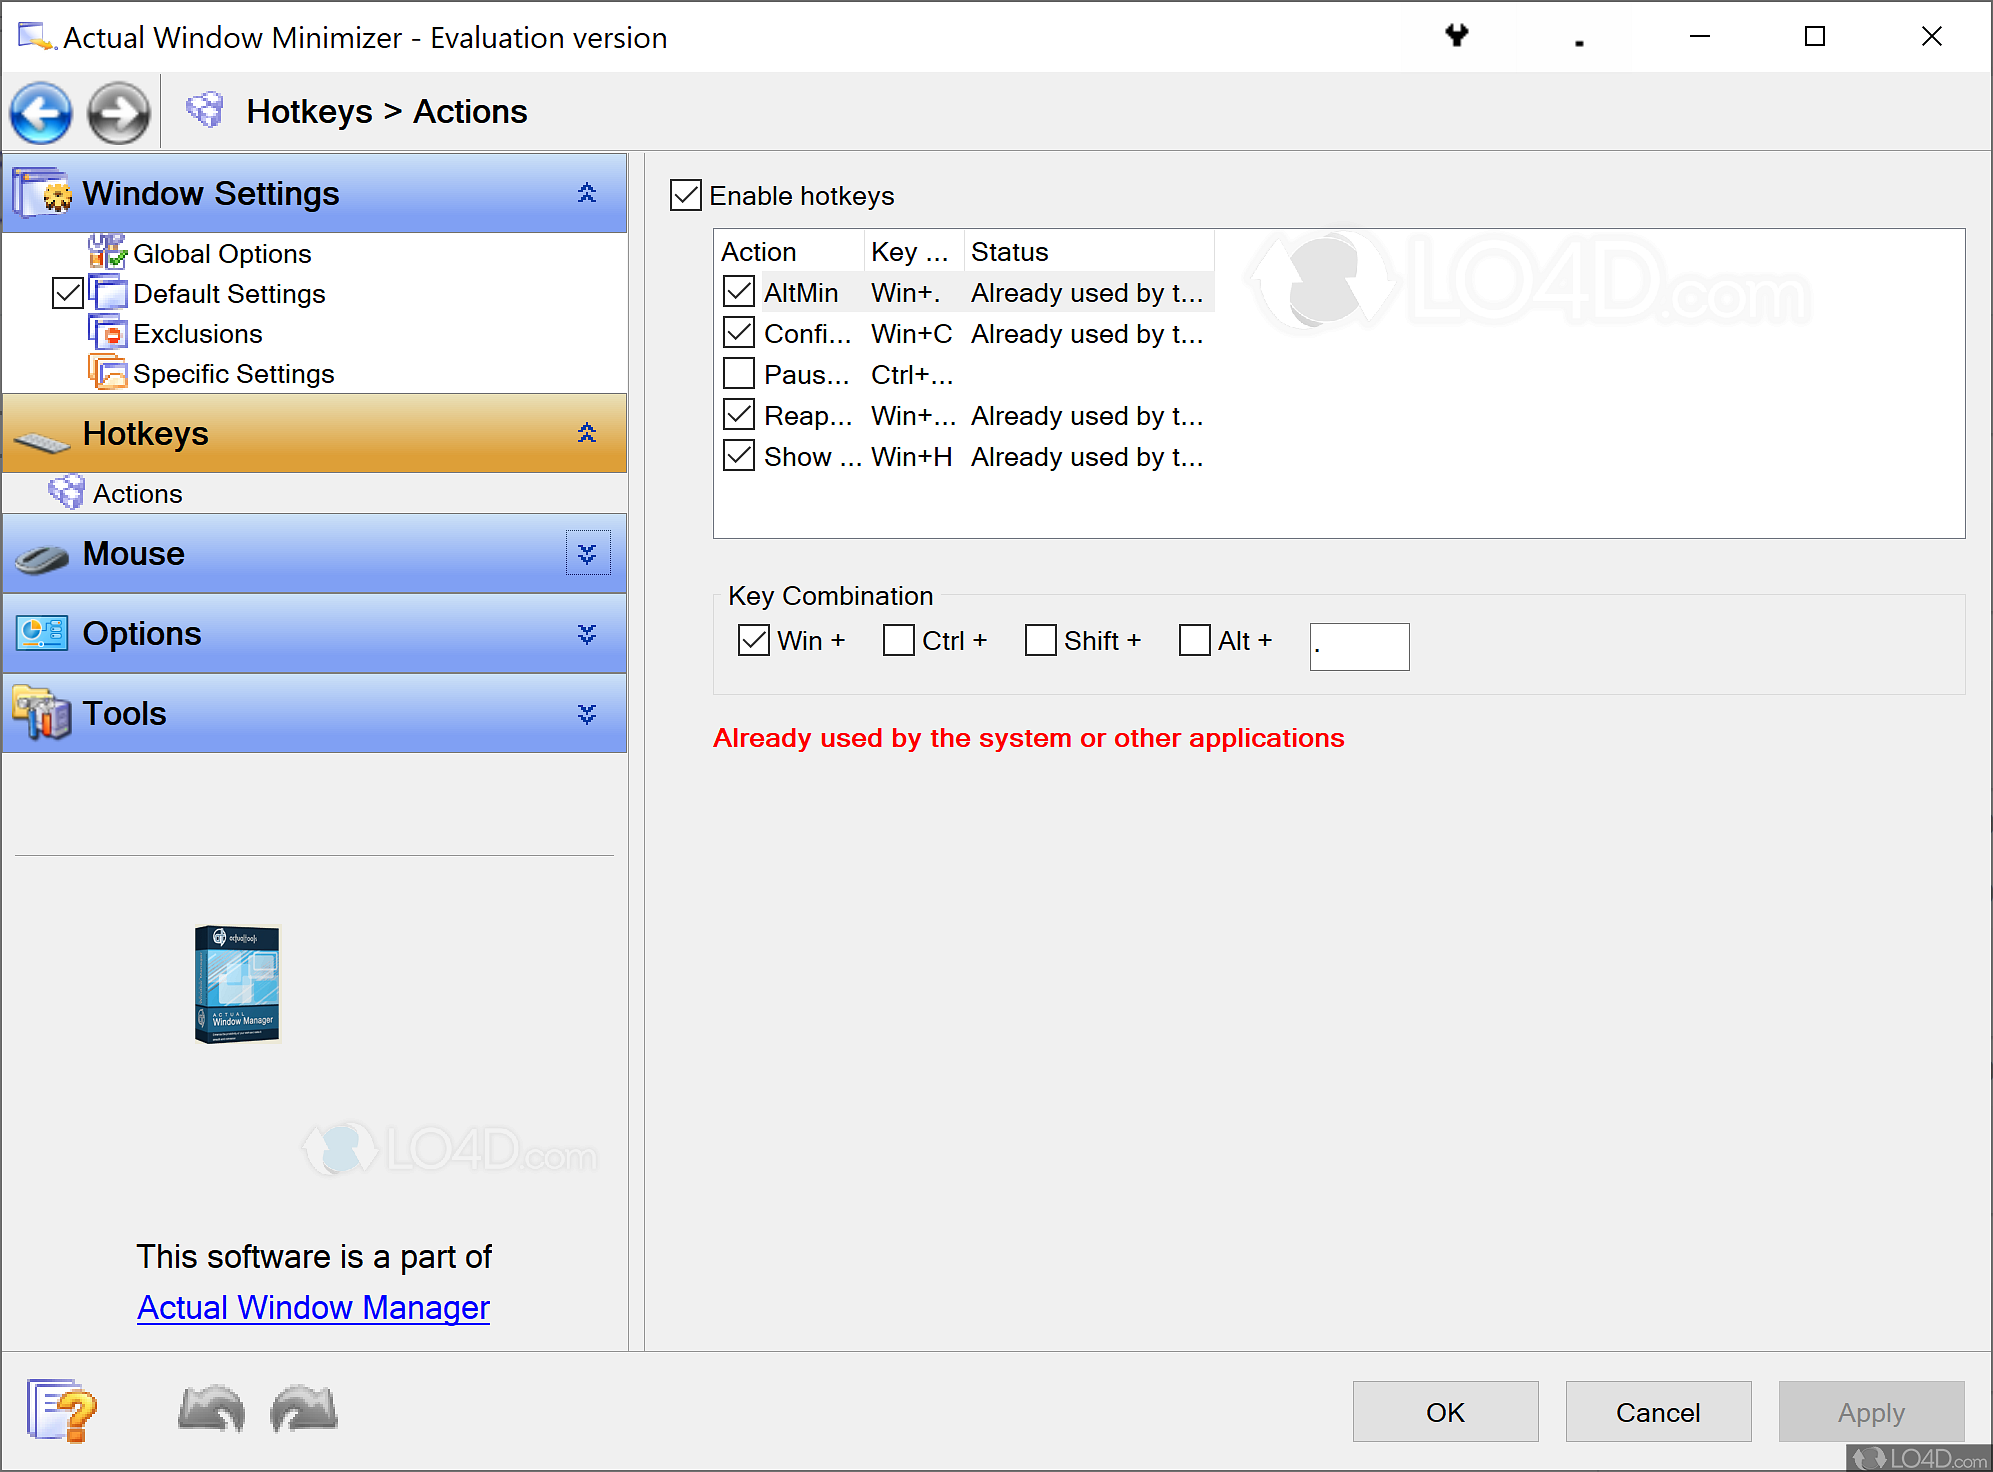Open Global Options settings
The height and width of the screenshot is (1472, 1993).
click(x=222, y=253)
